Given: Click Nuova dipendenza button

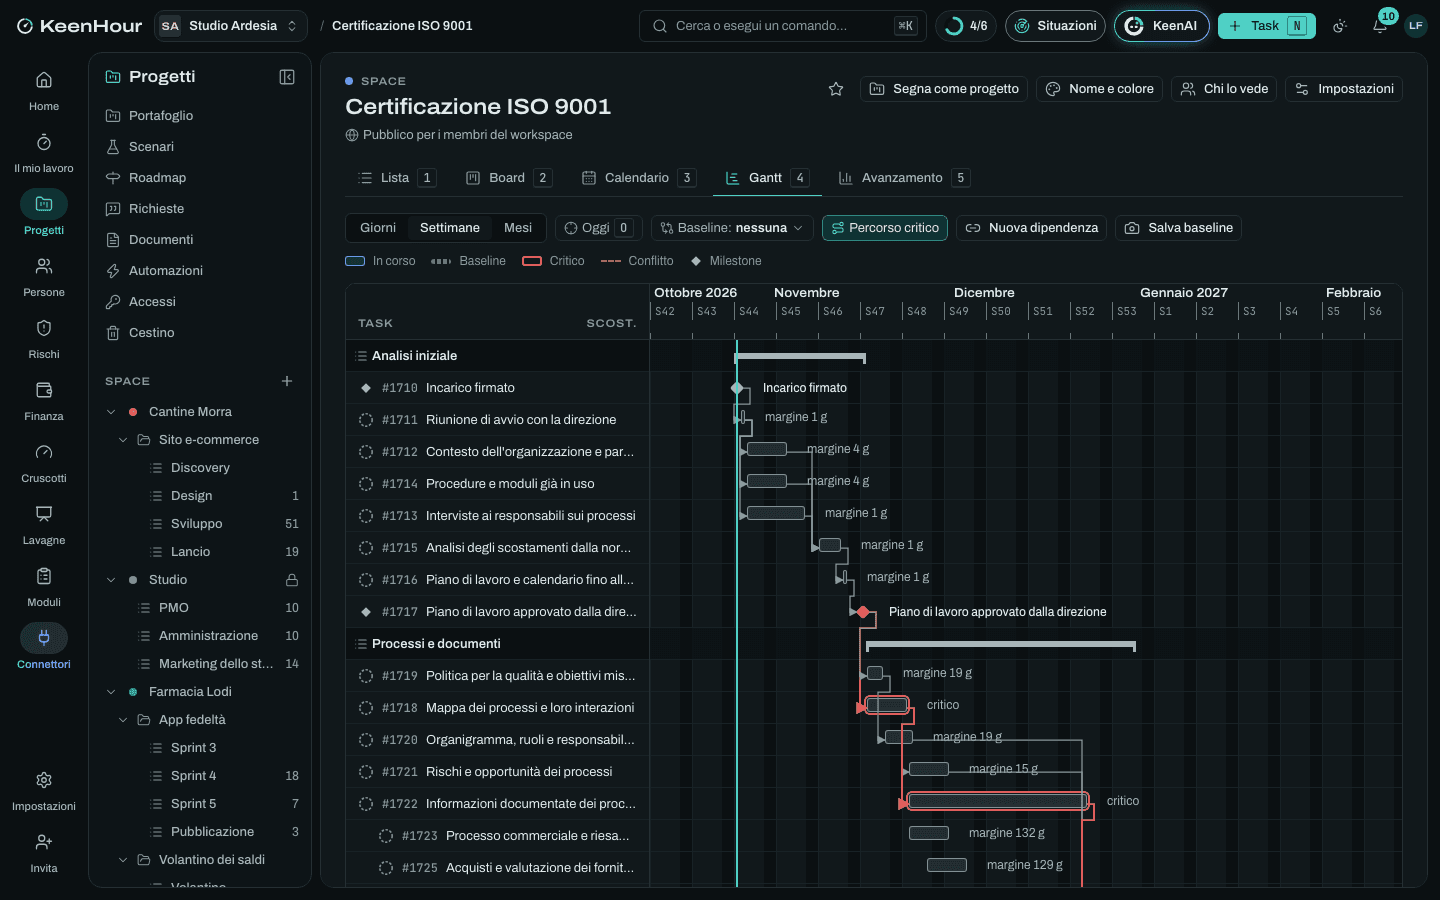Looking at the screenshot, I should pos(1032,228).
